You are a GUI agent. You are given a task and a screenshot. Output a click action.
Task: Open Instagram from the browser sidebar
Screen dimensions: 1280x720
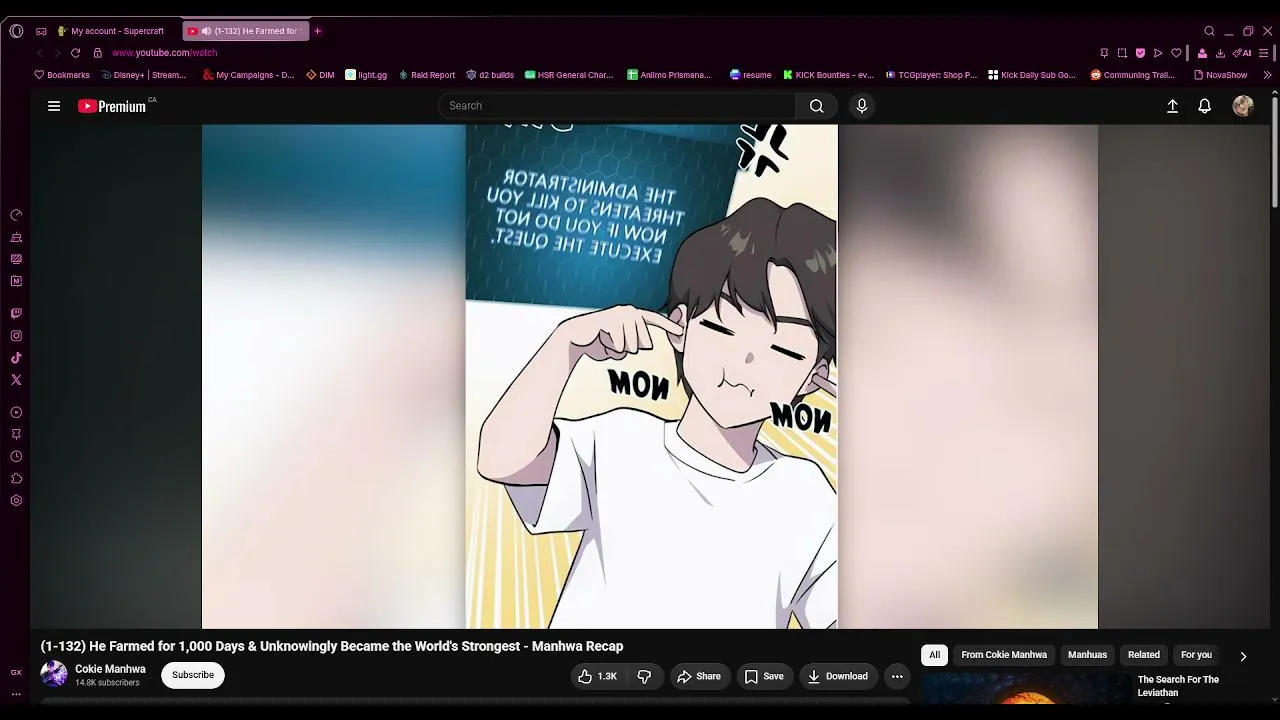(x=16, y=336)
